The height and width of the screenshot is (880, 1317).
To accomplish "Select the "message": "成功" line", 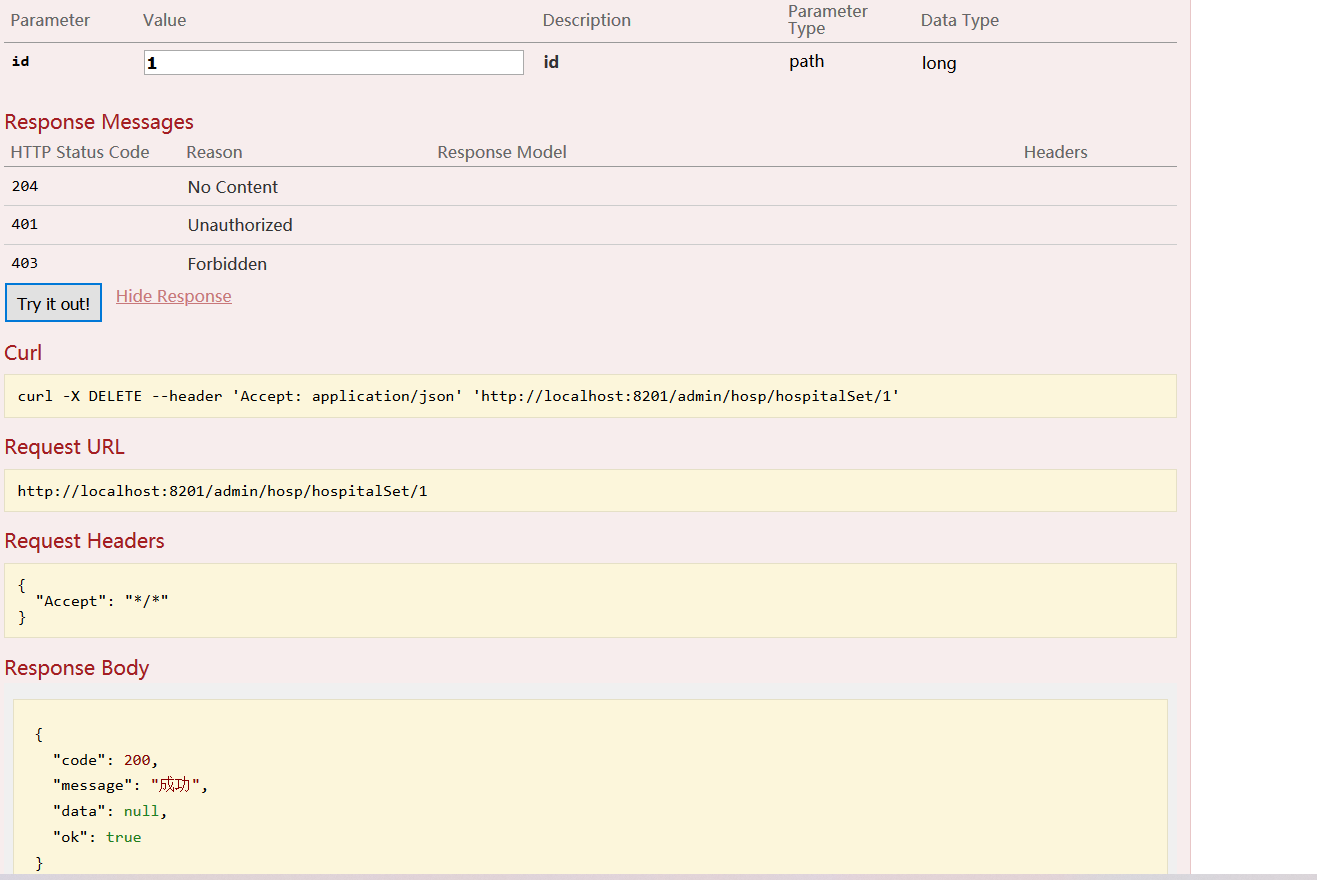I will pos(131,785).
